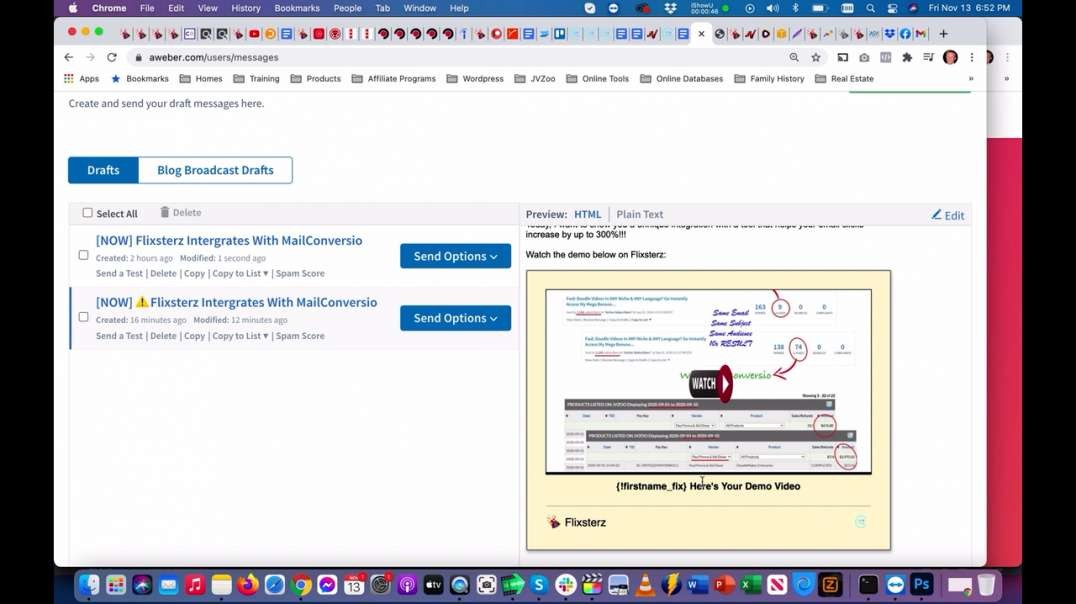The height and width of the screenshot is (604, 1076).
Task: Click the Cast icon in Chrome toolbar
Action: (x=843, y=58)
